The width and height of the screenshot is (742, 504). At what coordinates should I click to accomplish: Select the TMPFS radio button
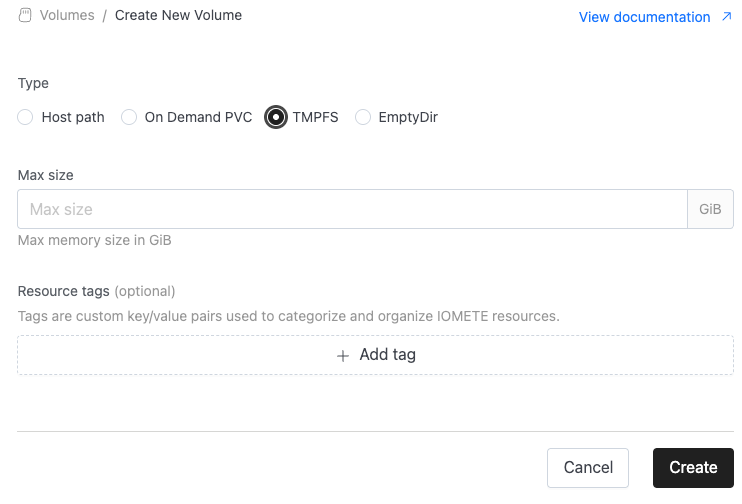point(275,117)
